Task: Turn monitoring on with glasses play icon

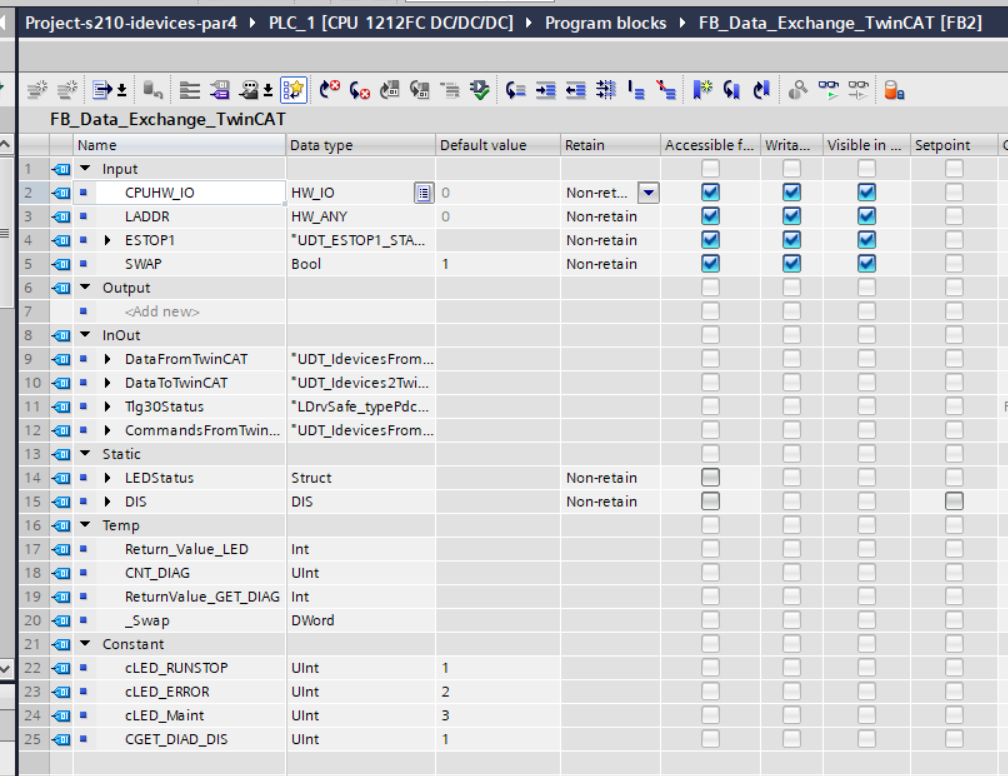Action: tap(829, 90)
